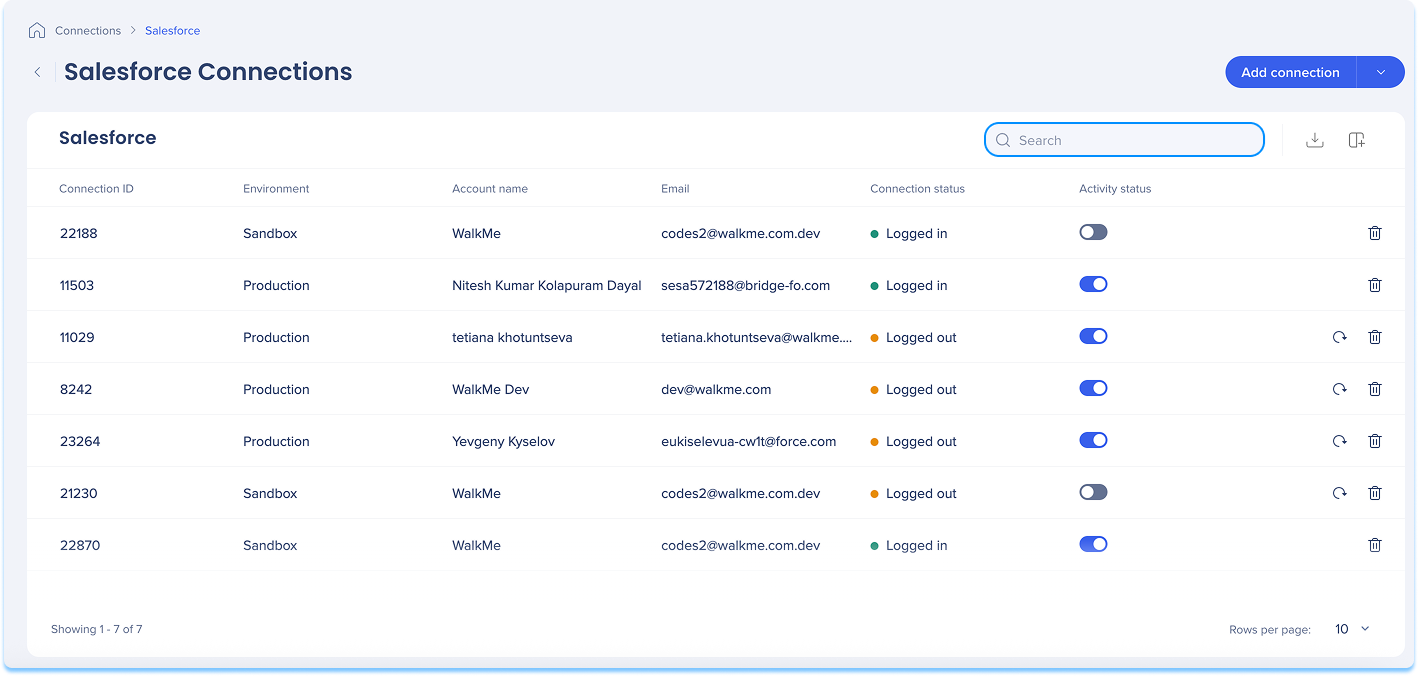Click account name tetiana khotuntseva
Viewport: 1418px width, 676px height.
coord(512,337)
